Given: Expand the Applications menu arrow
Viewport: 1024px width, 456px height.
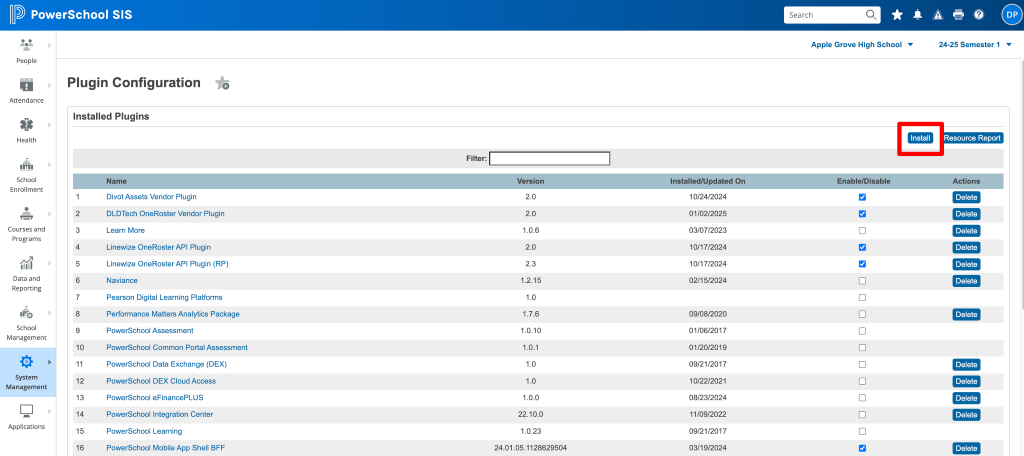Looking at the screenshot, I should 50,411.
